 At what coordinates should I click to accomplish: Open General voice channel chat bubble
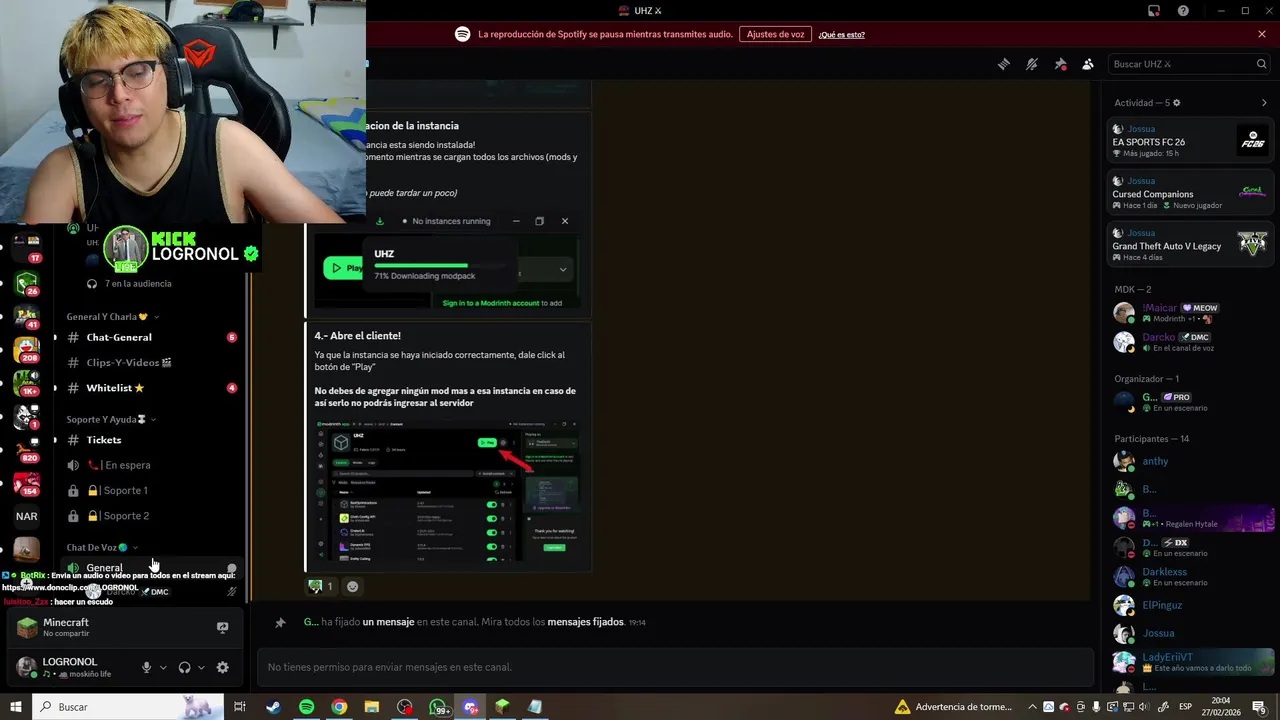232,568
